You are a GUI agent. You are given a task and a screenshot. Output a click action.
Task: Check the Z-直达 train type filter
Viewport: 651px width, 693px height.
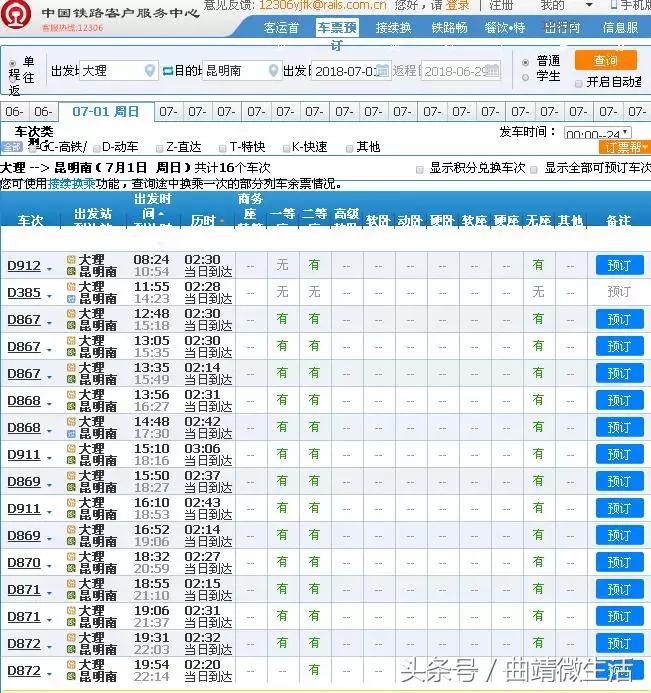(160, 148)
